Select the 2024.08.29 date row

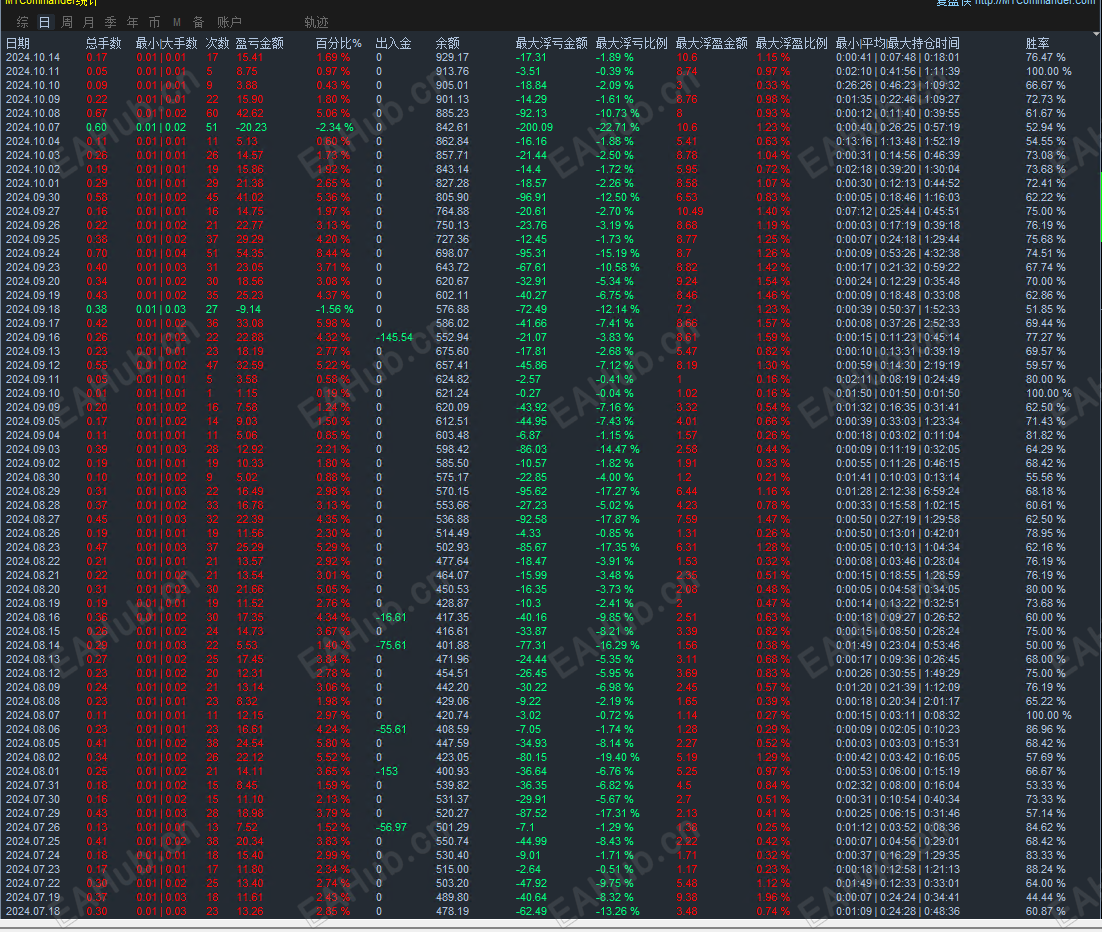coord(32,492)
